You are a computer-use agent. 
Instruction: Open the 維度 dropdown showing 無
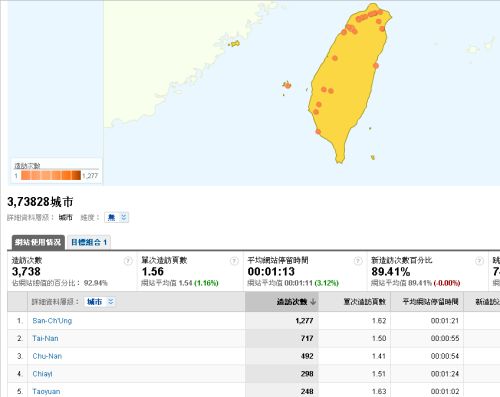point(116,217)
